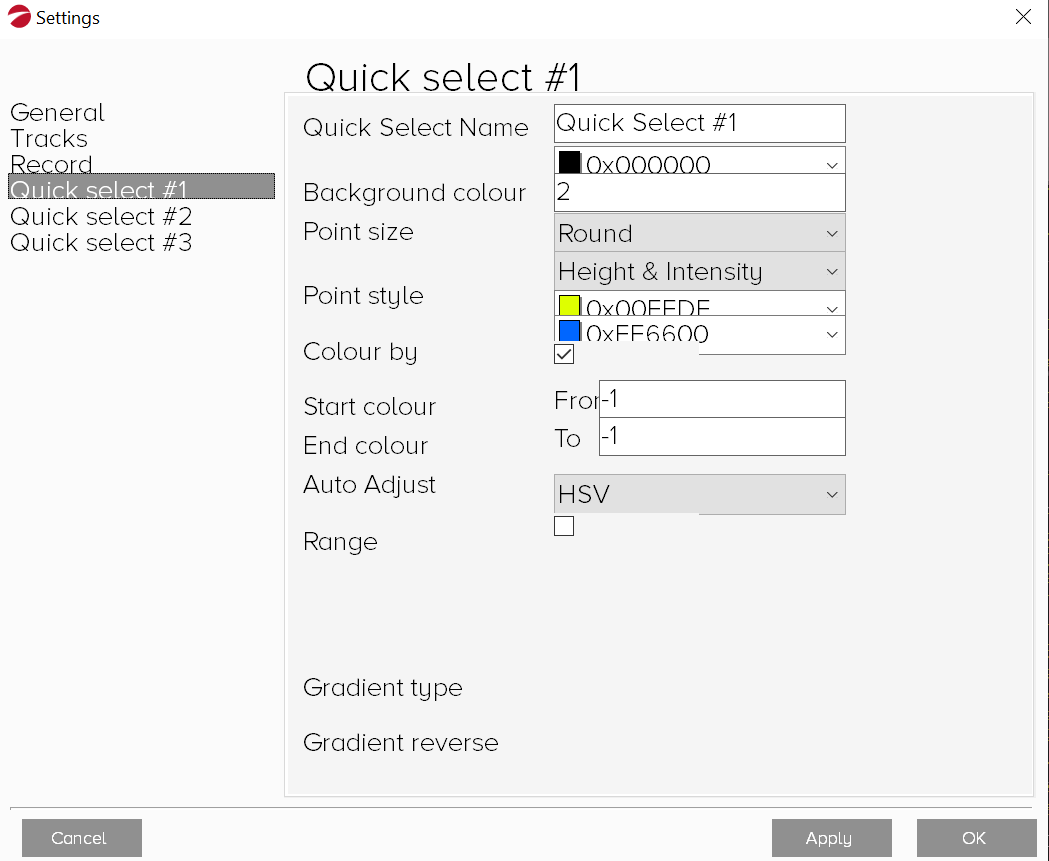Open the HSV gradient type dropdown
The height and width of the screenshot is (861, 1049).
click(699, 494)
